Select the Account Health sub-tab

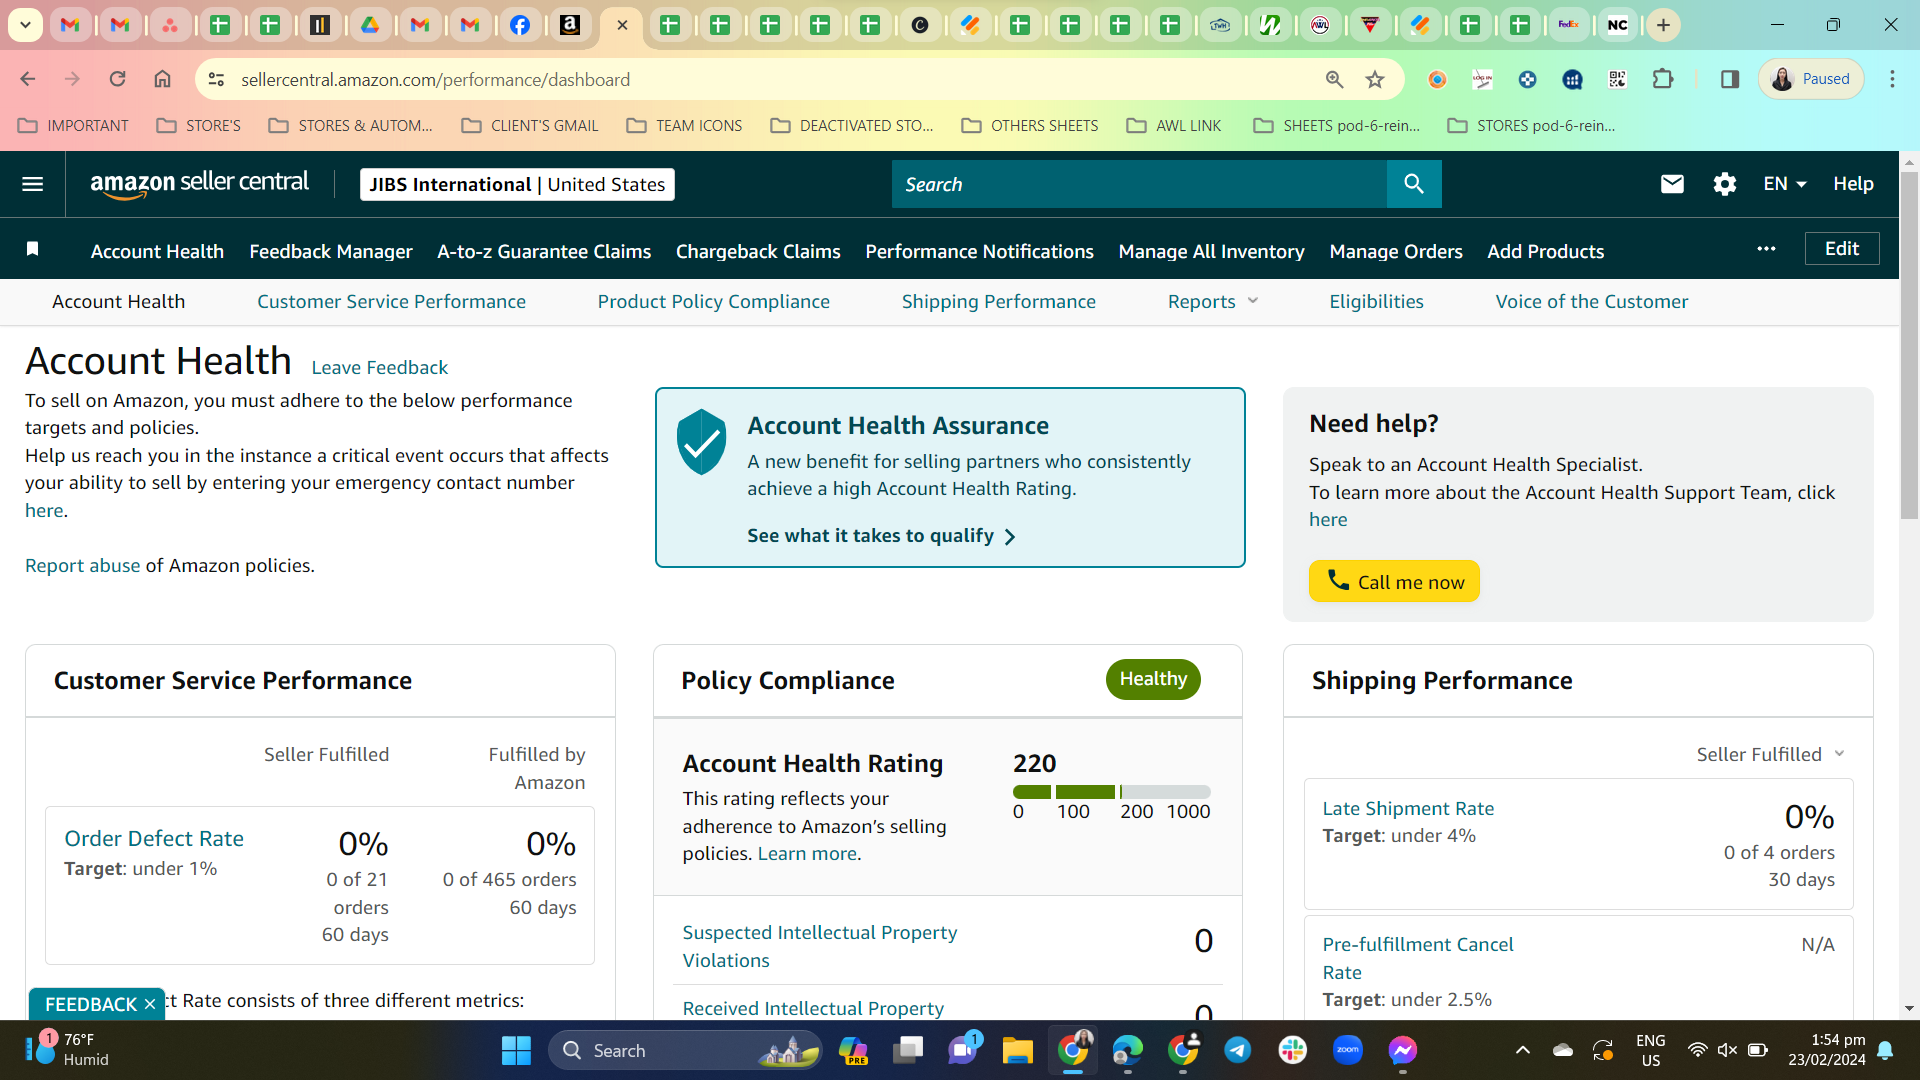(x=118, y=301)
